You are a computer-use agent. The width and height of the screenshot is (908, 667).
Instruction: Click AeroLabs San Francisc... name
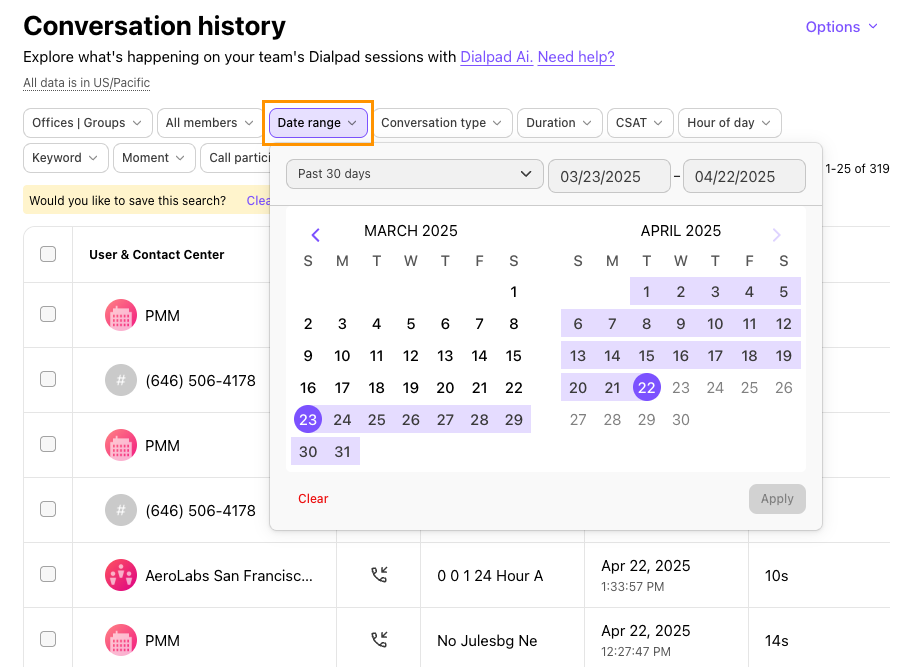click(x=229, y=576)
